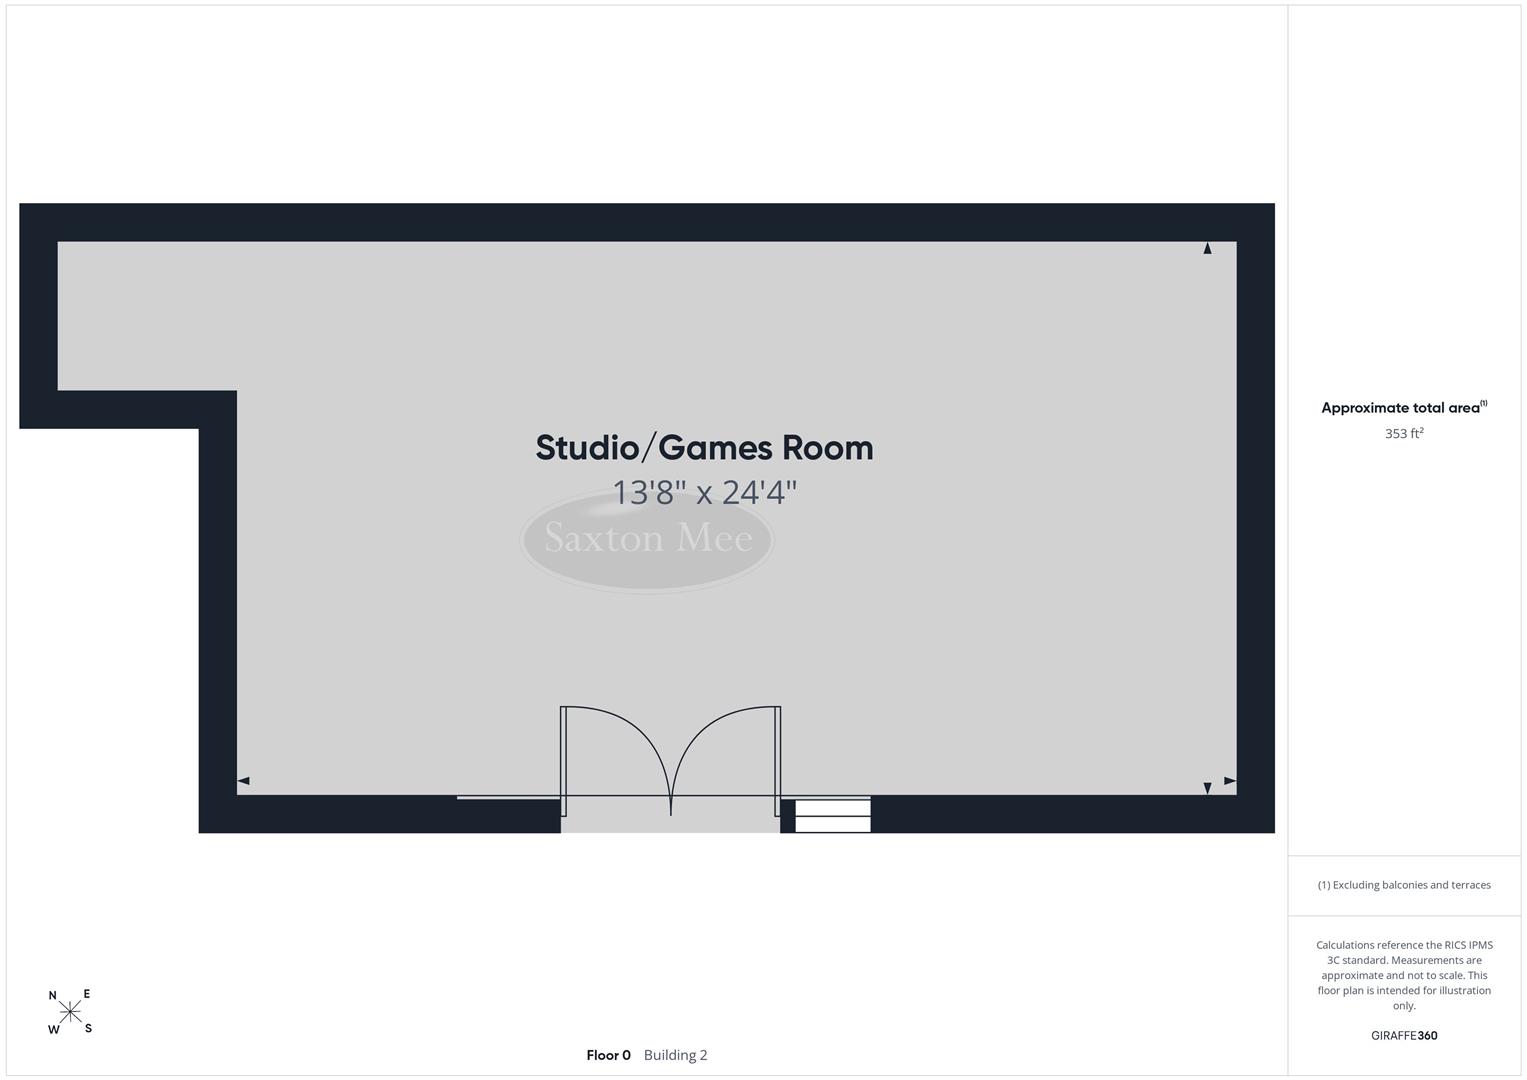Click the 353 ft² area value
Image resolution: width=1527 pixels, height=1080 pixels.
click(x=1404, y=433)
